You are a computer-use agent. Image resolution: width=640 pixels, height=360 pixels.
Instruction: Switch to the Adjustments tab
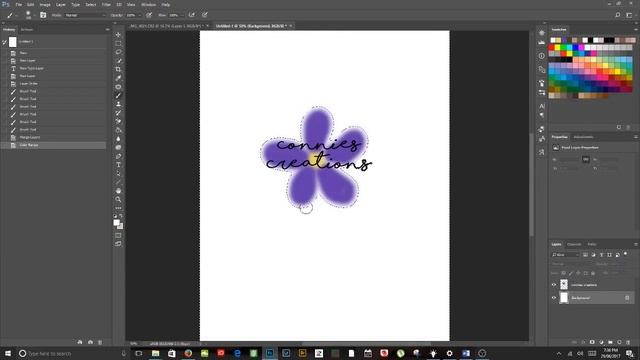[584, 137]
